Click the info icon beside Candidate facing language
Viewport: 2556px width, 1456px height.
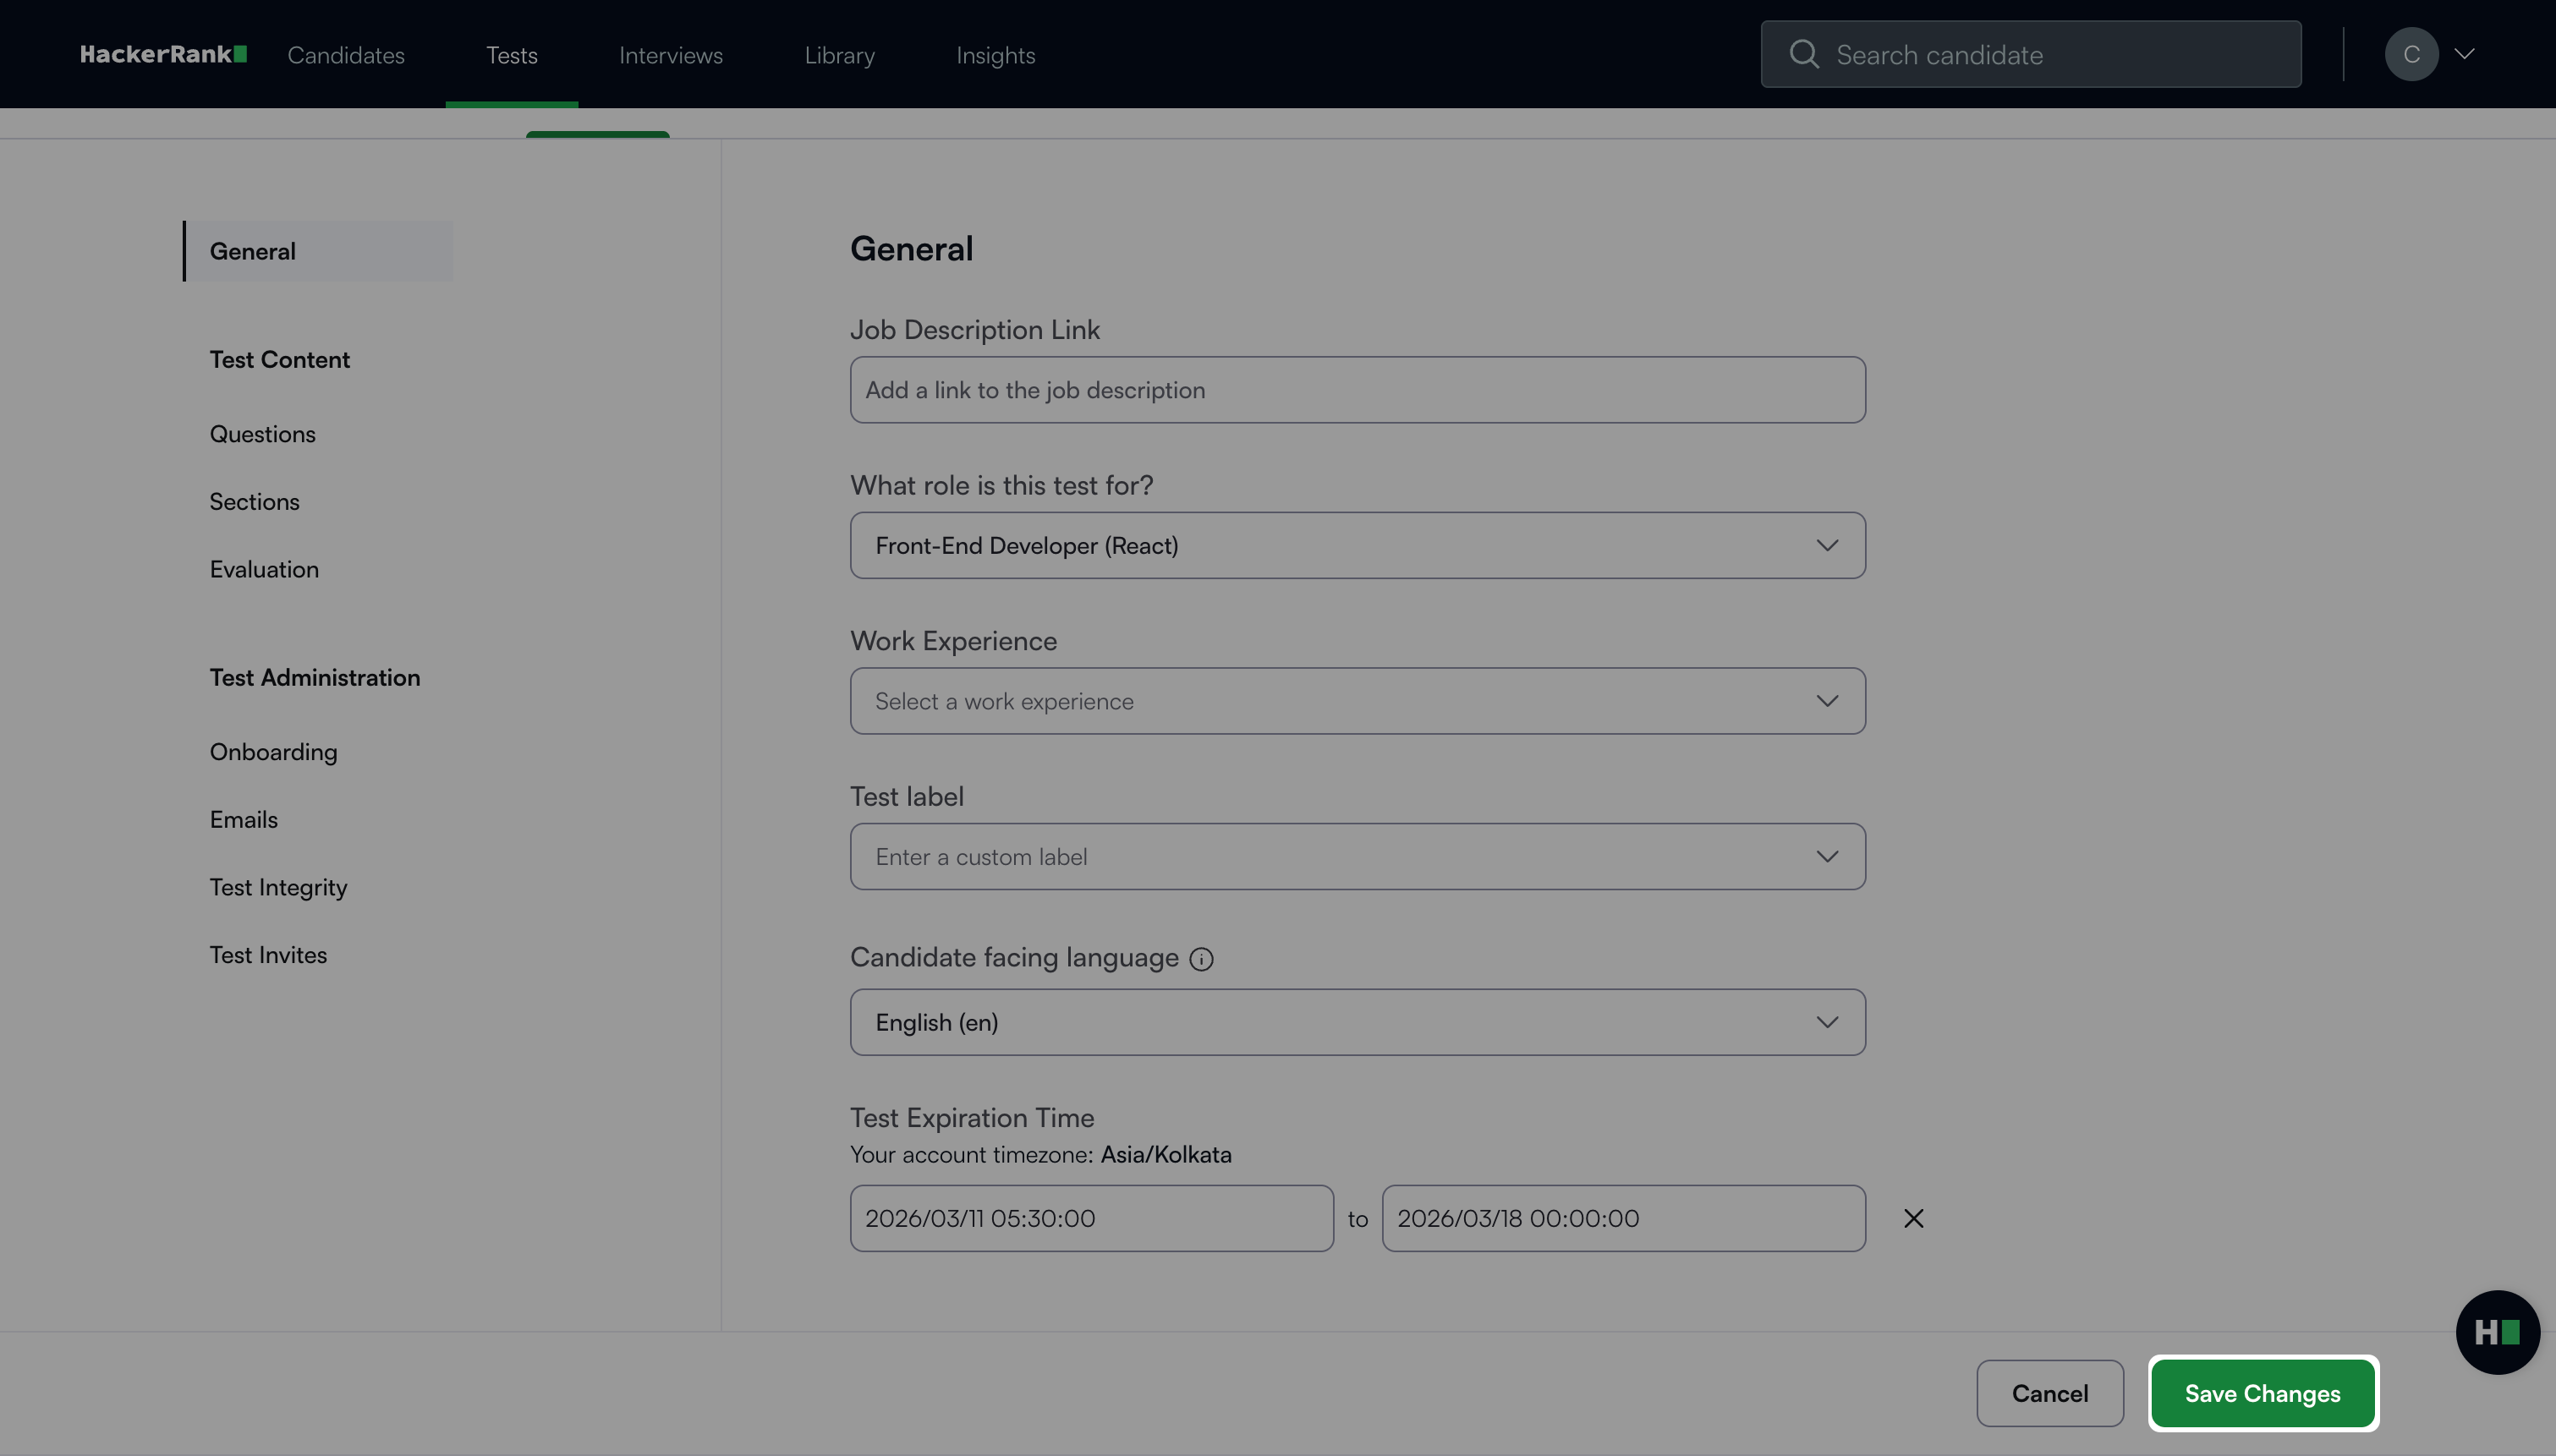tap(1201, 959)
